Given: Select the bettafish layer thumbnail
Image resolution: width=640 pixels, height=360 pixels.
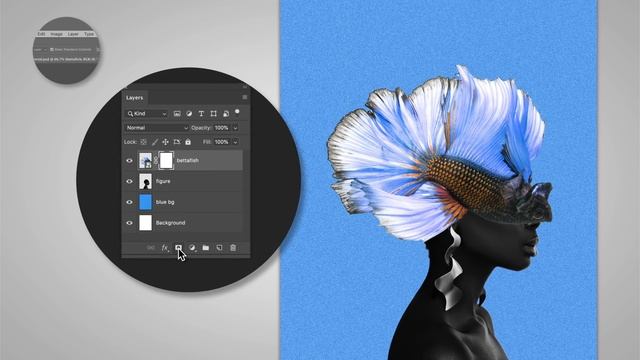Looking at the screenshot, I should (x=145, y=160).
